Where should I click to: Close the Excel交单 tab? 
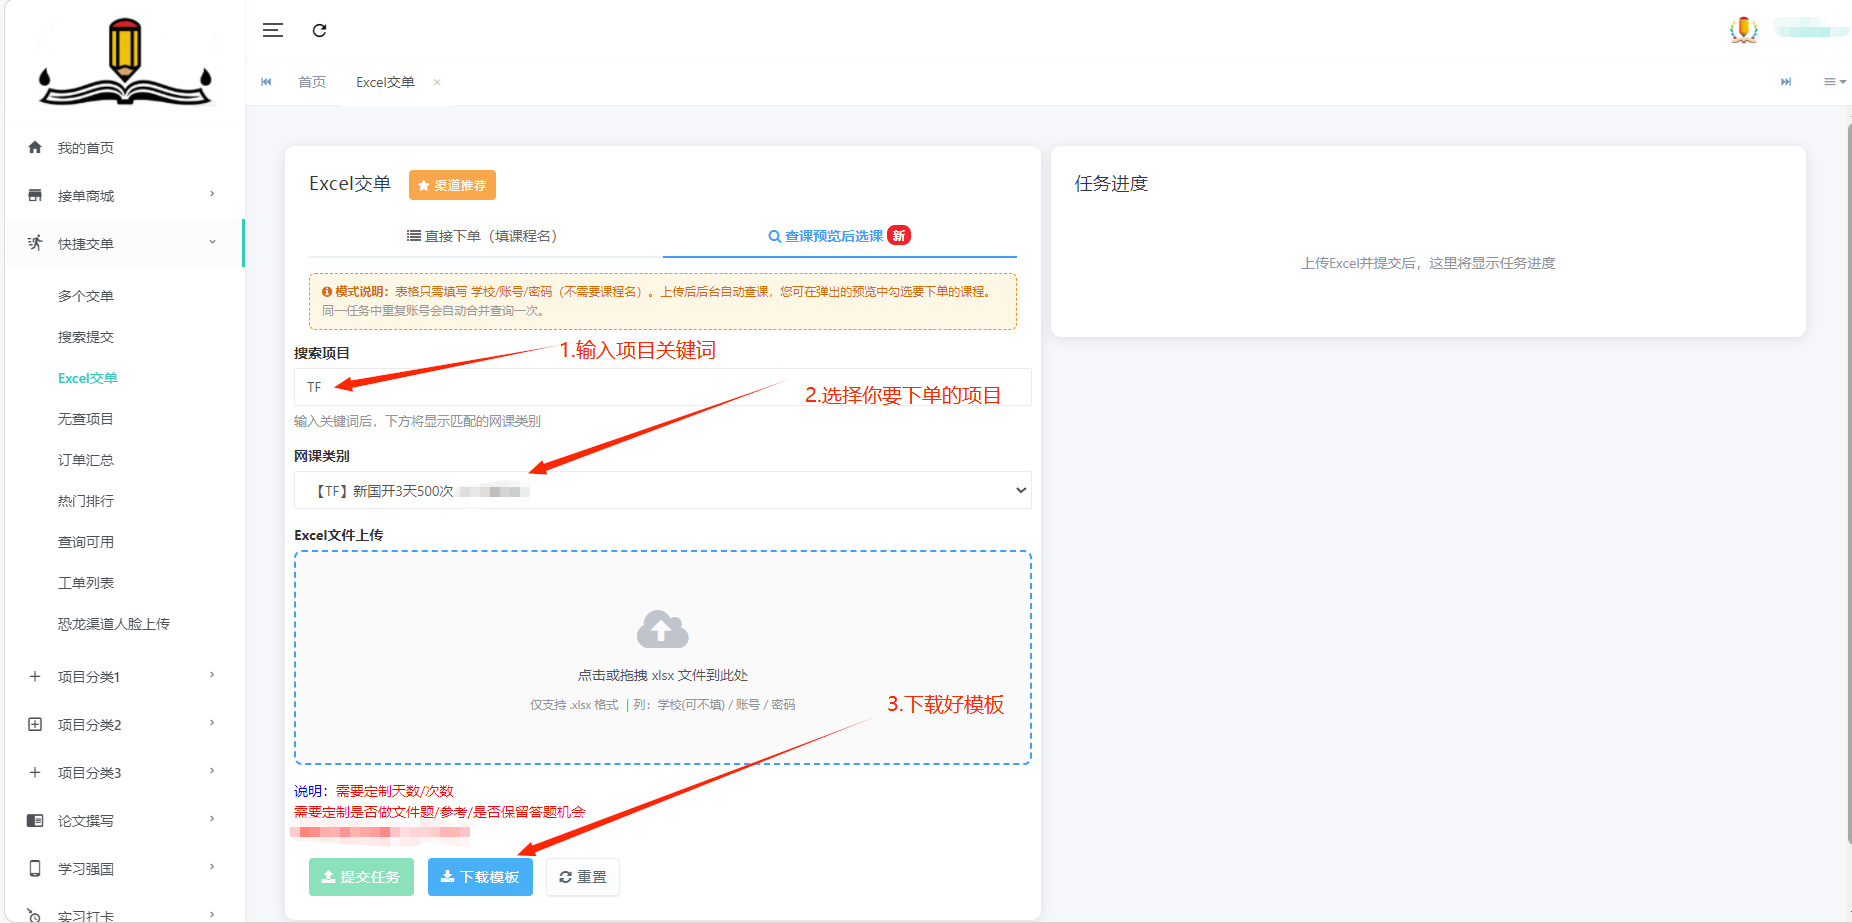(437, 82)
